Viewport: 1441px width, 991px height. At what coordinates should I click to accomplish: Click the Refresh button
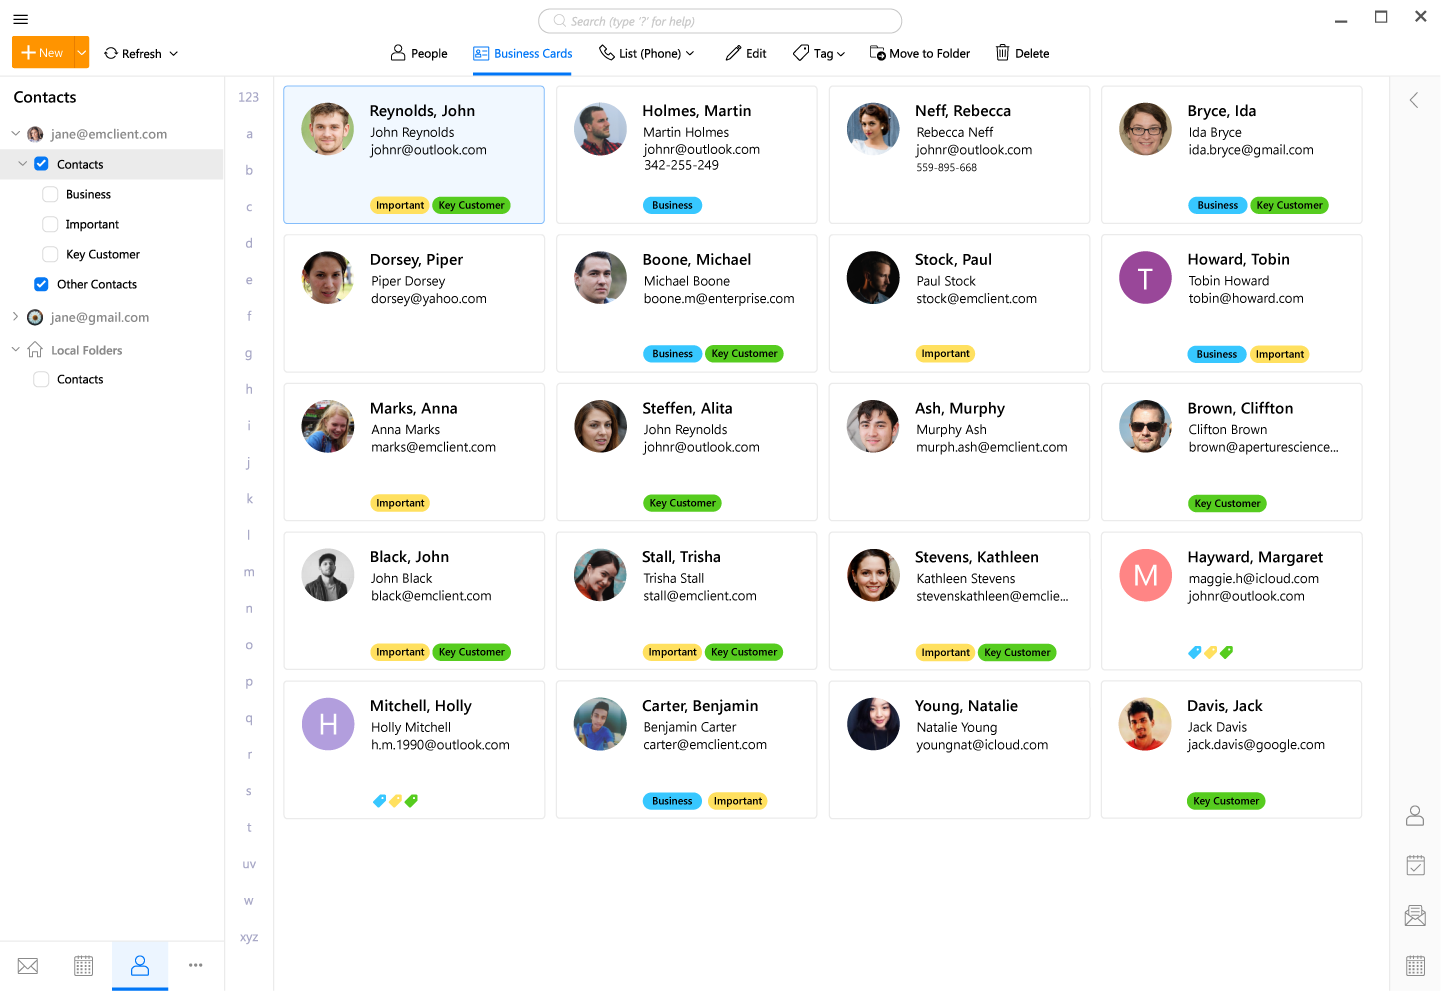click(x=140, y=53)
